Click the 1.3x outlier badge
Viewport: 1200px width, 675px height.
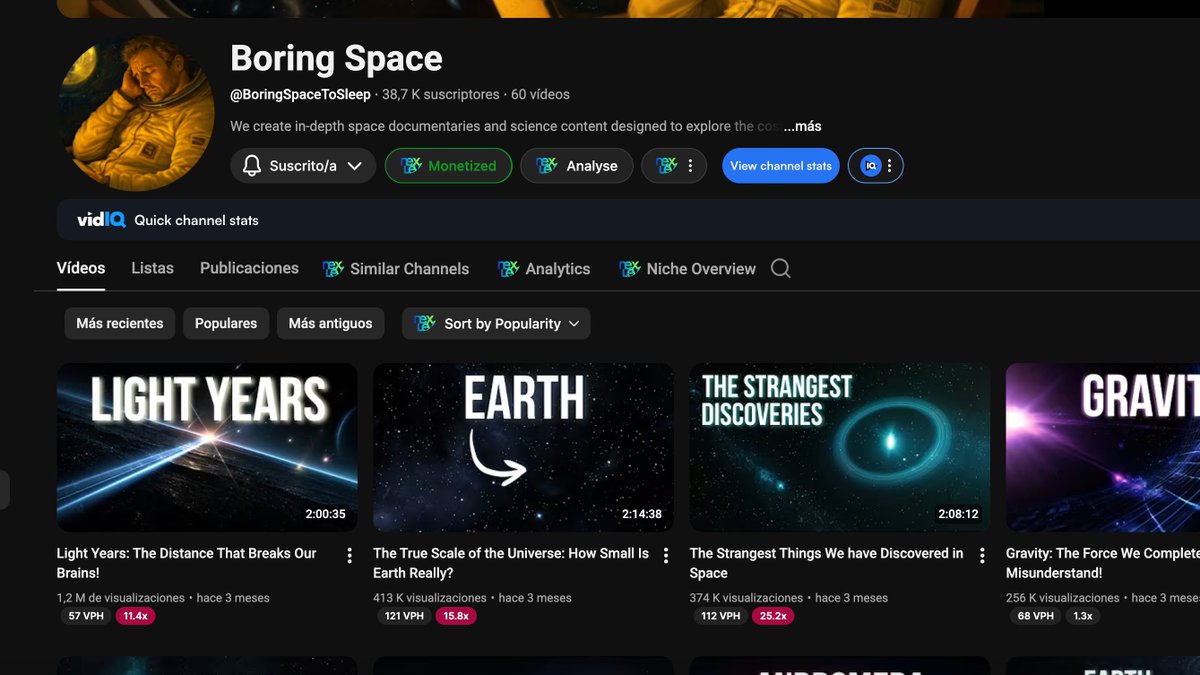pyautogui.click(x=1083, y=616)
